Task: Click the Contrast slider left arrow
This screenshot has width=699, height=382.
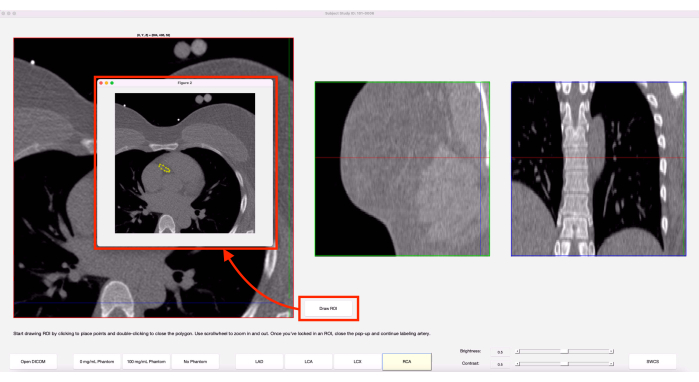Action: pyautogui.click(x=518, y=364)
